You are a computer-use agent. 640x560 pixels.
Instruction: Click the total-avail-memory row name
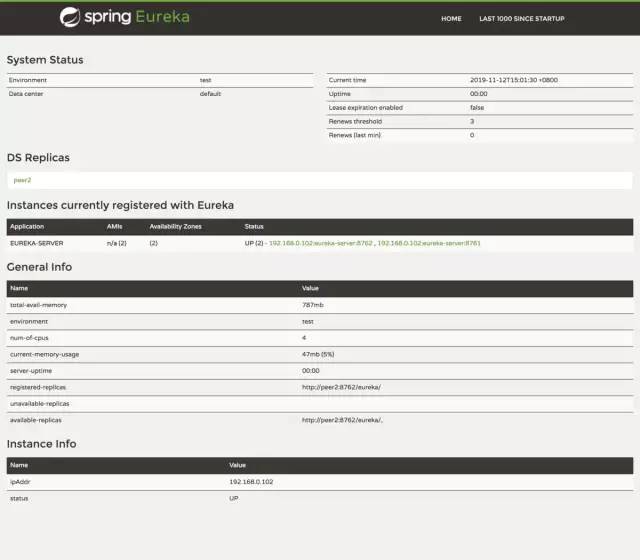pos(38,305)
